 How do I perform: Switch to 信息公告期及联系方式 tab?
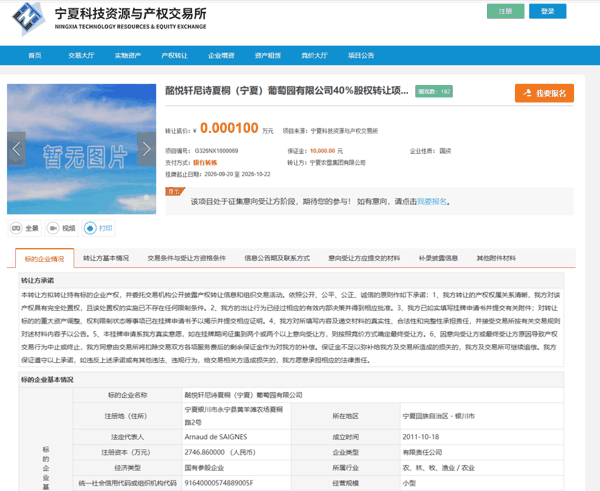coord(277,258)
